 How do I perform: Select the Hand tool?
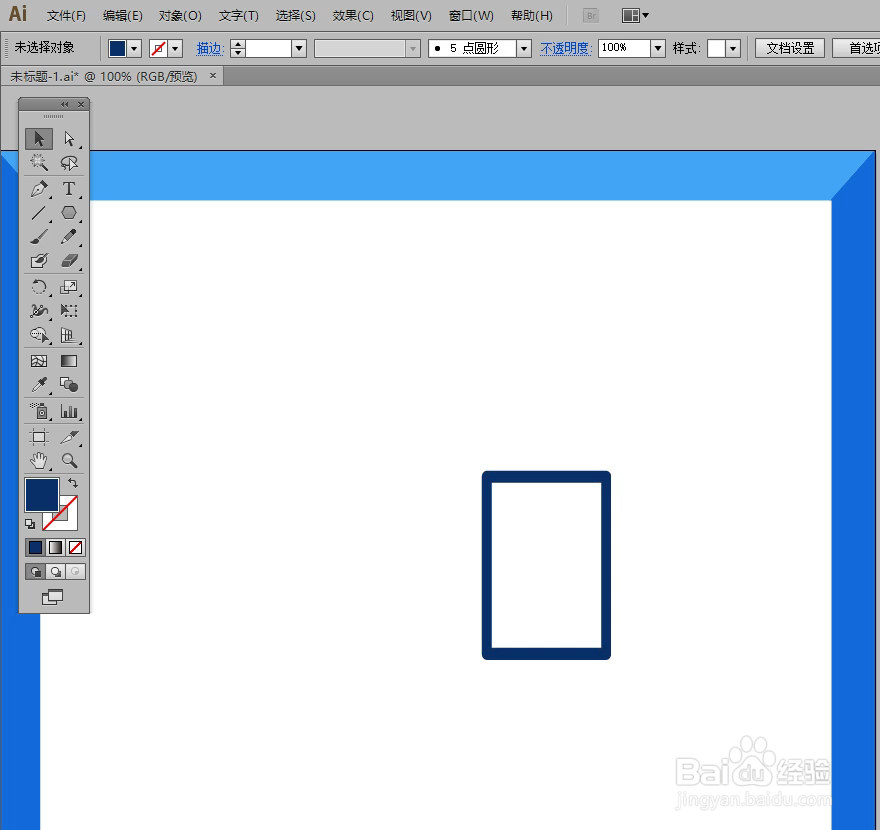[39, 461]
